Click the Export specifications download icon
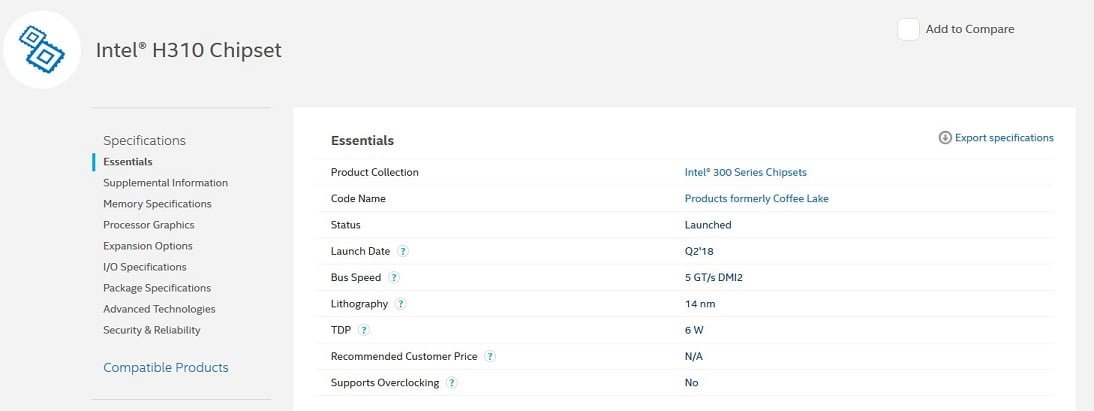The height and width of the screenshot is (411, 1094). point(945,138)
